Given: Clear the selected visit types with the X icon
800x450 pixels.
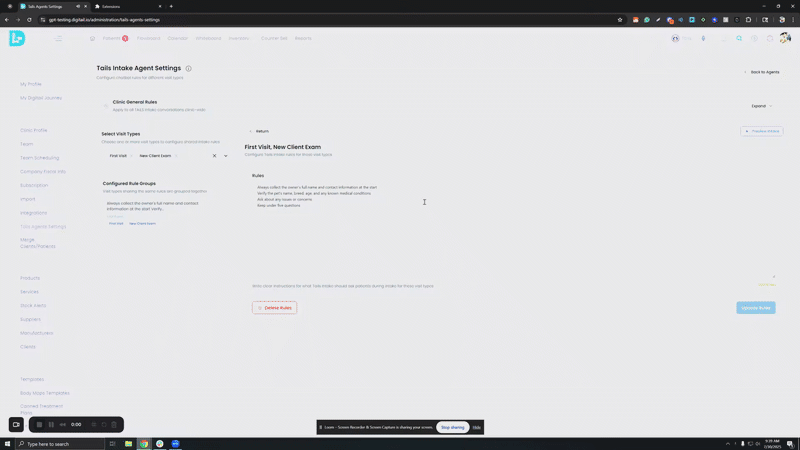Looking at the screenshot, I should (x=214, y=156).
